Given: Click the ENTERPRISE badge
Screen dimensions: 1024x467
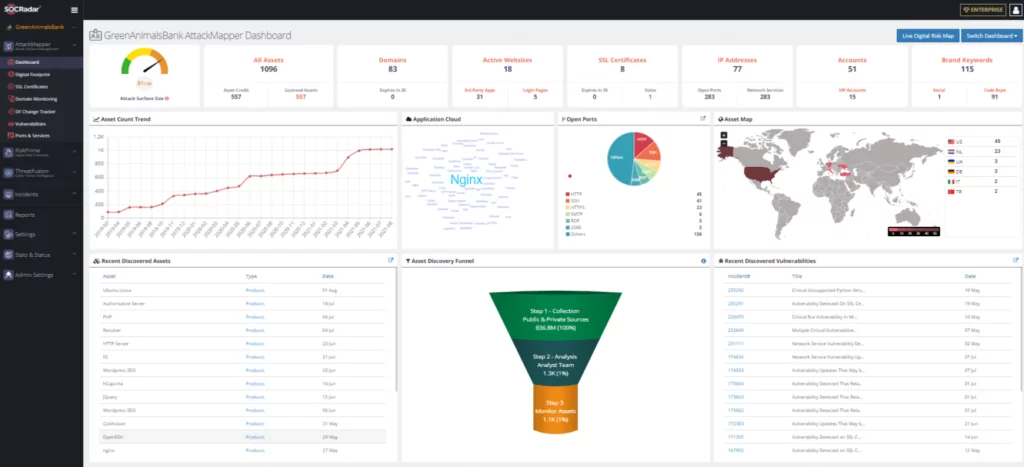Looking at the screenshot, I should point(983,10).
